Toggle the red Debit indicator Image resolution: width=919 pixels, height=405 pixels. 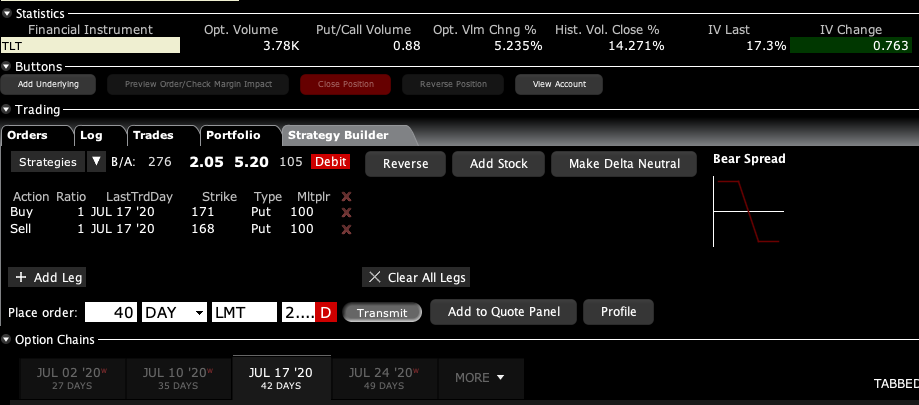point(329,162)
